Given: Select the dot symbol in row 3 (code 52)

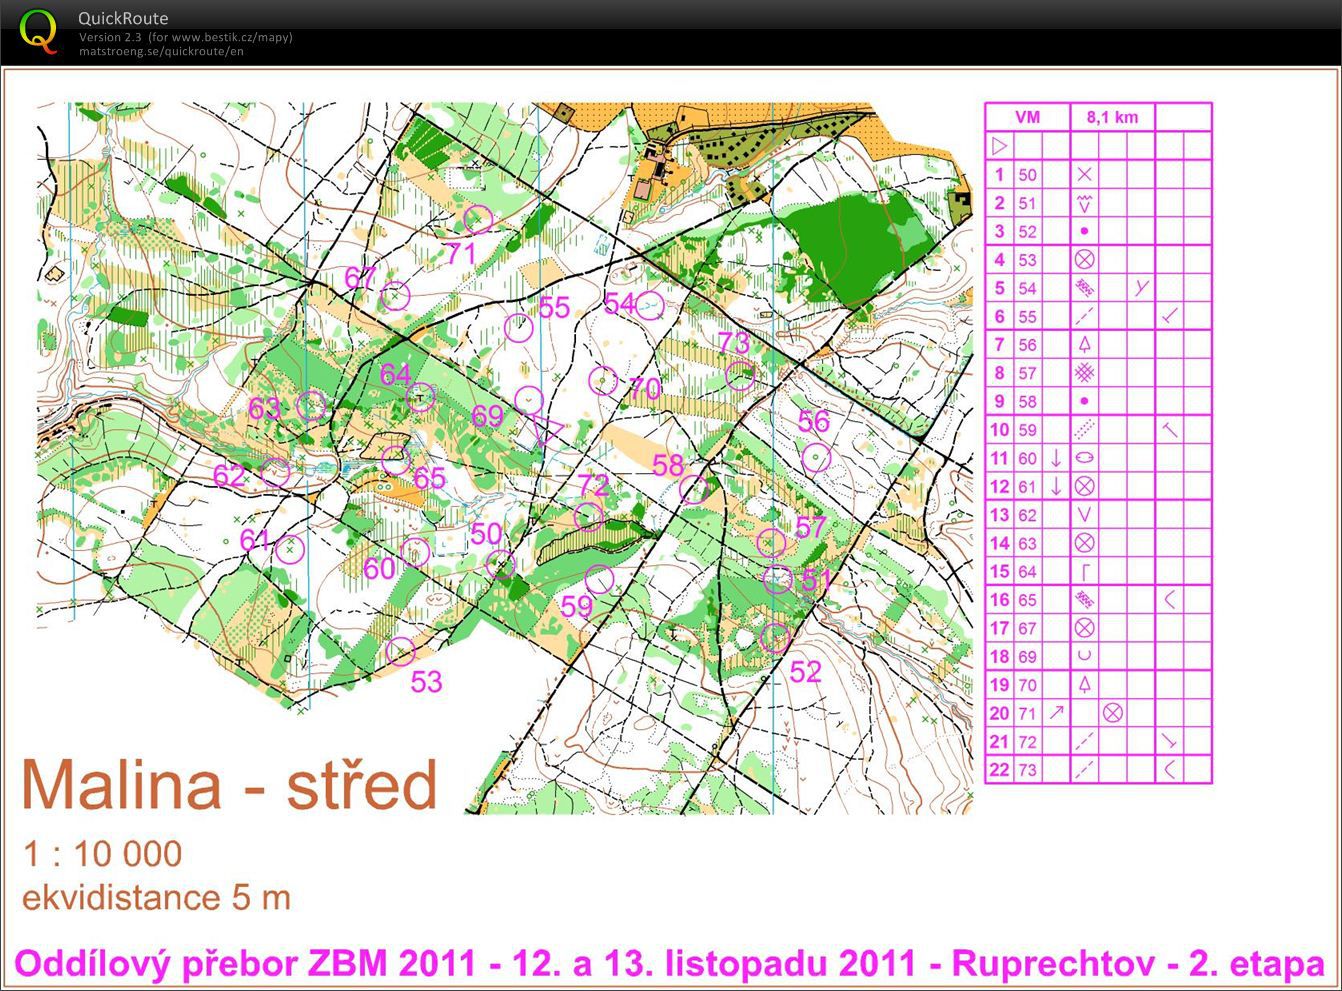Looking at the screenshot, I should pyautogui.click(x=1084, y=231).
